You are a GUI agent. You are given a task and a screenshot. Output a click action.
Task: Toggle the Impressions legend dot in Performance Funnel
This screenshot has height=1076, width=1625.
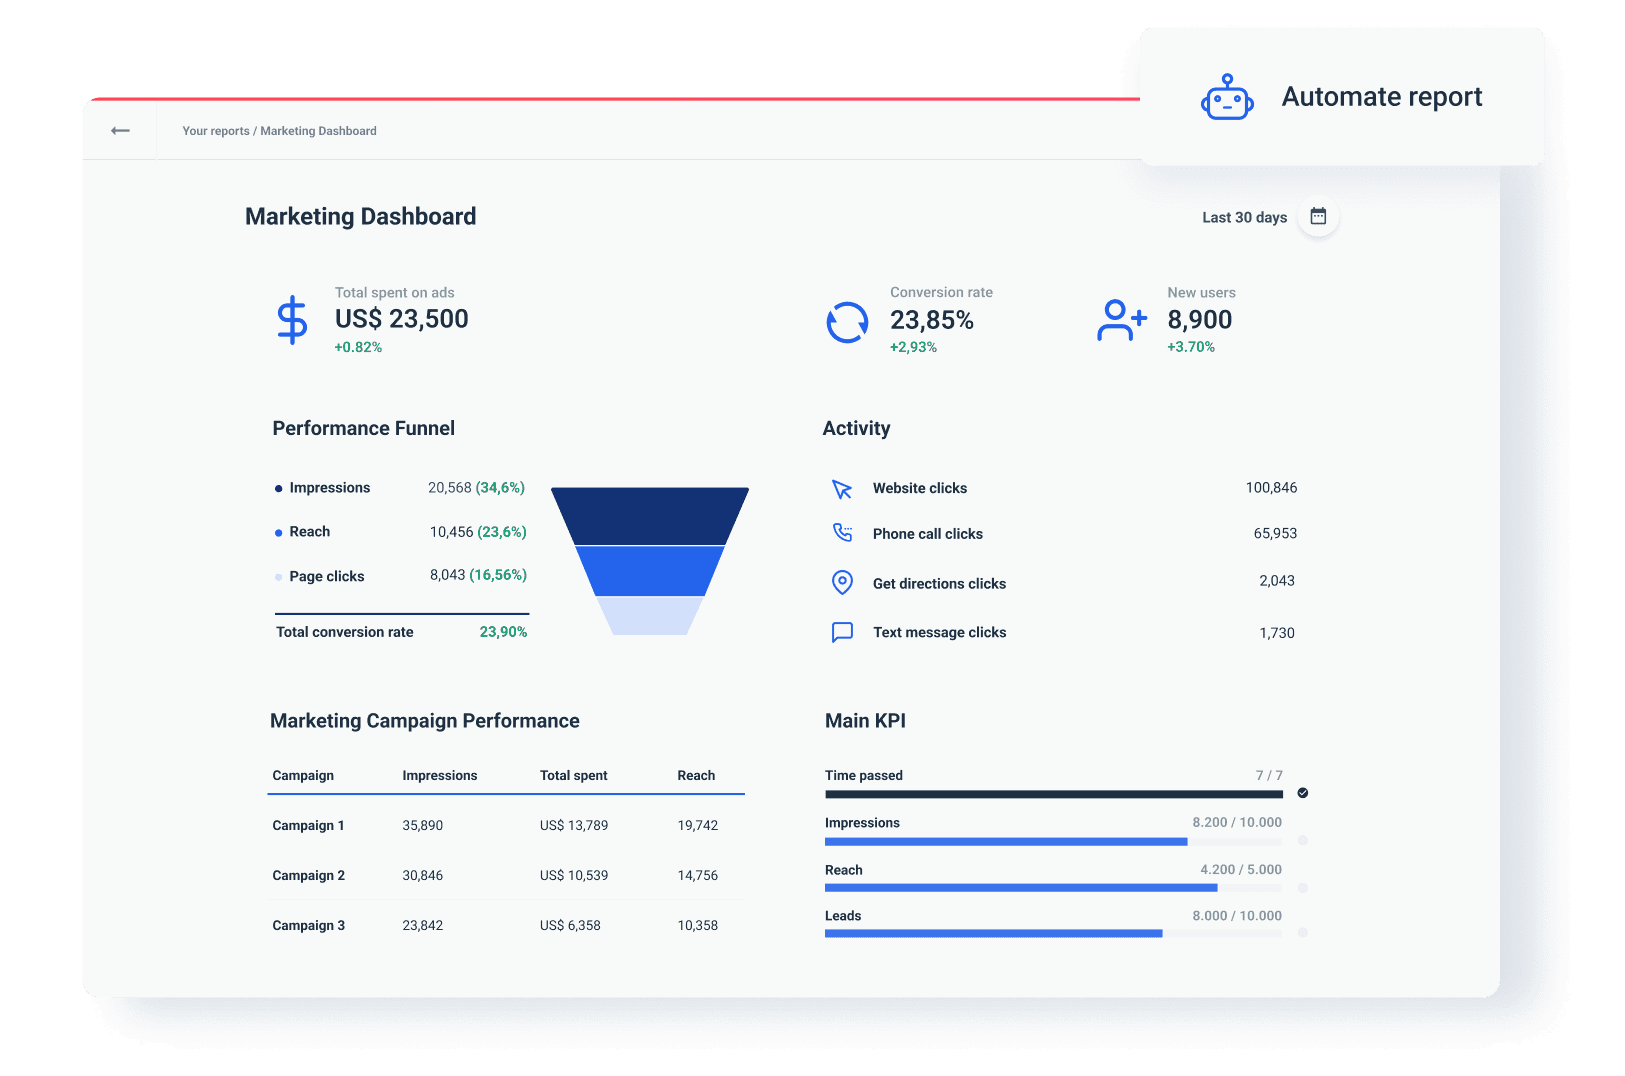pyautogui.click(x=277, y=488)
